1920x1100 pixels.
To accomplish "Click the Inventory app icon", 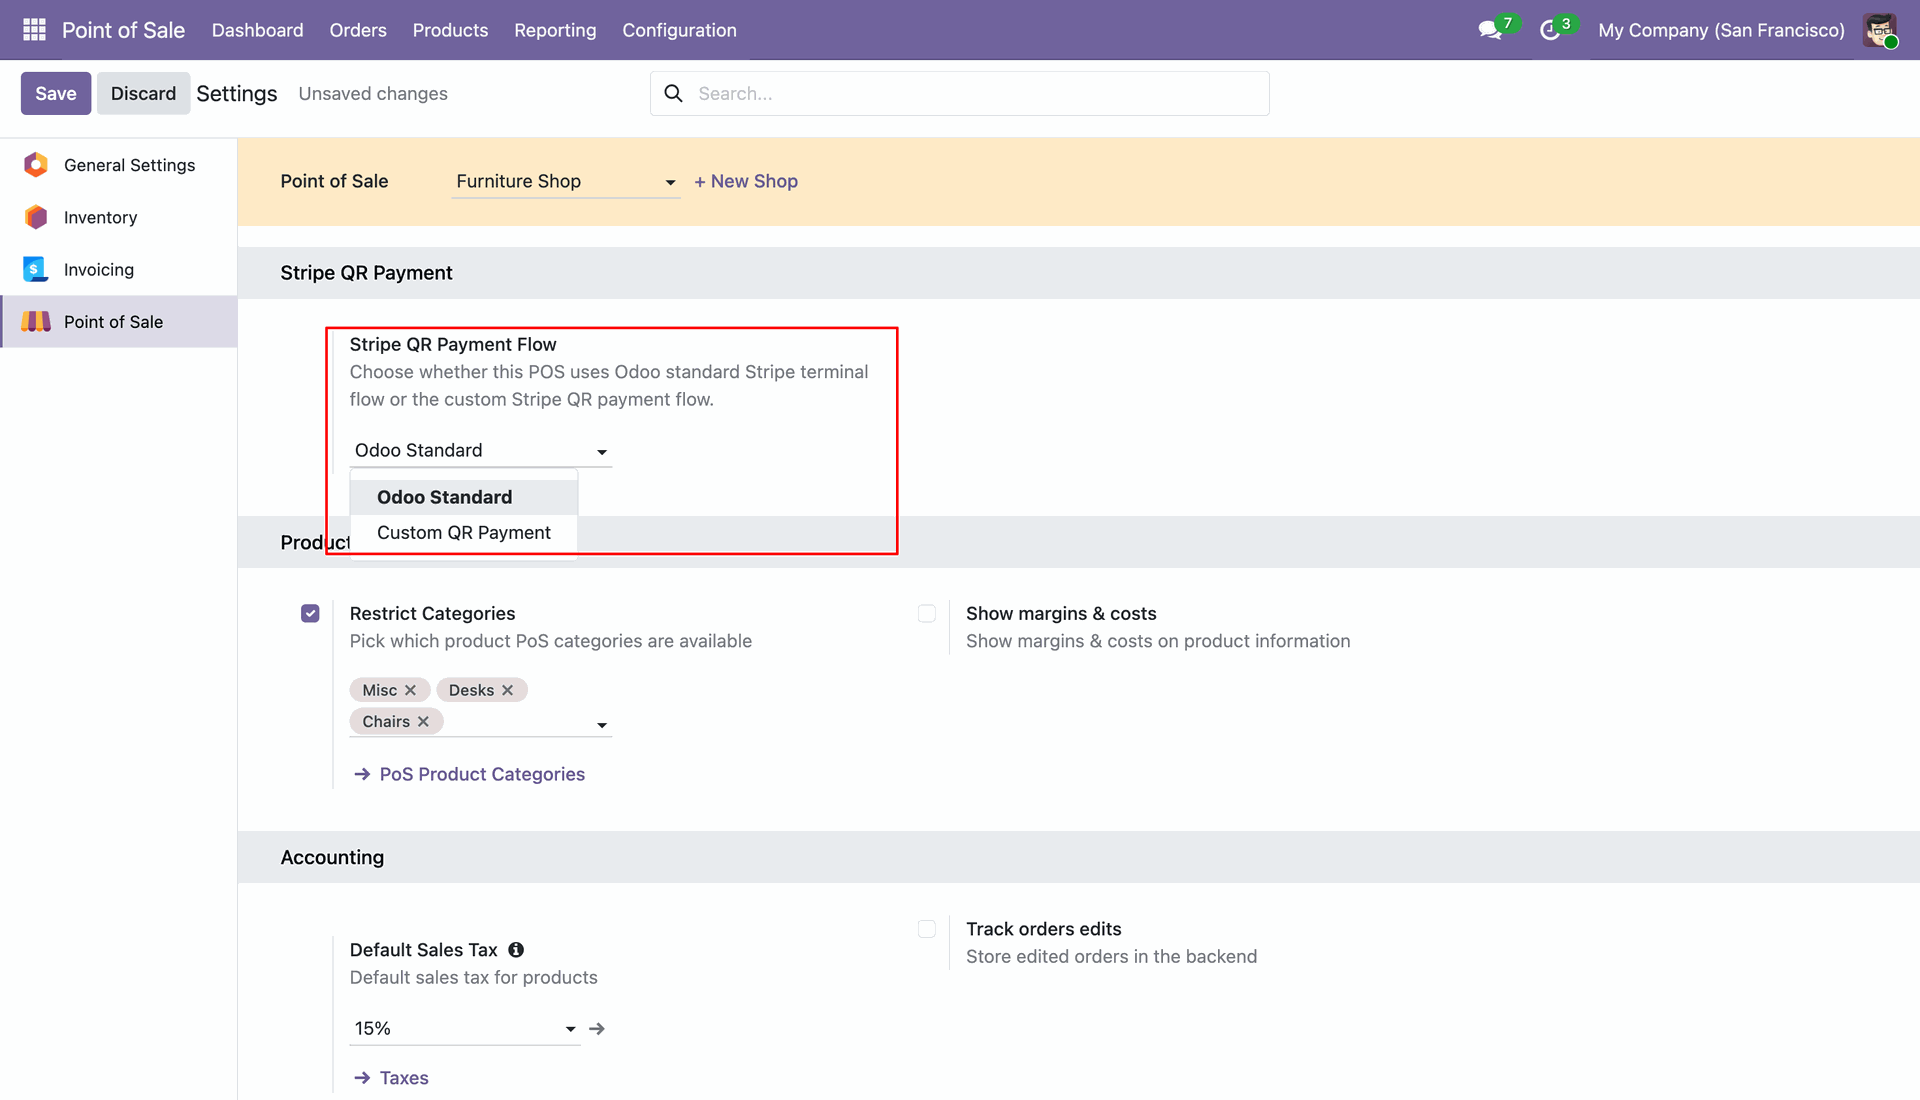I will (36, 217).
